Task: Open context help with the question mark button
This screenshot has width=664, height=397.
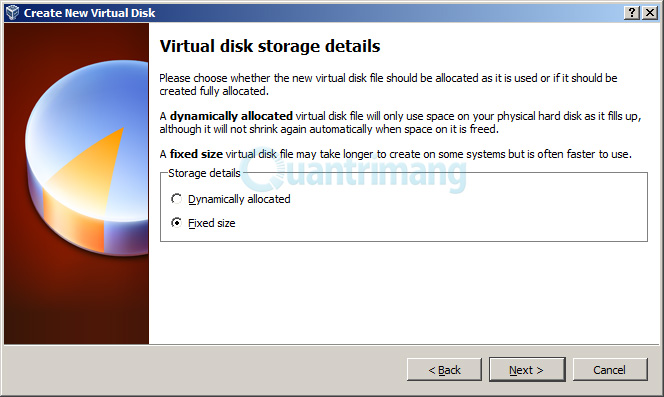Action: [x=631, y=13]
